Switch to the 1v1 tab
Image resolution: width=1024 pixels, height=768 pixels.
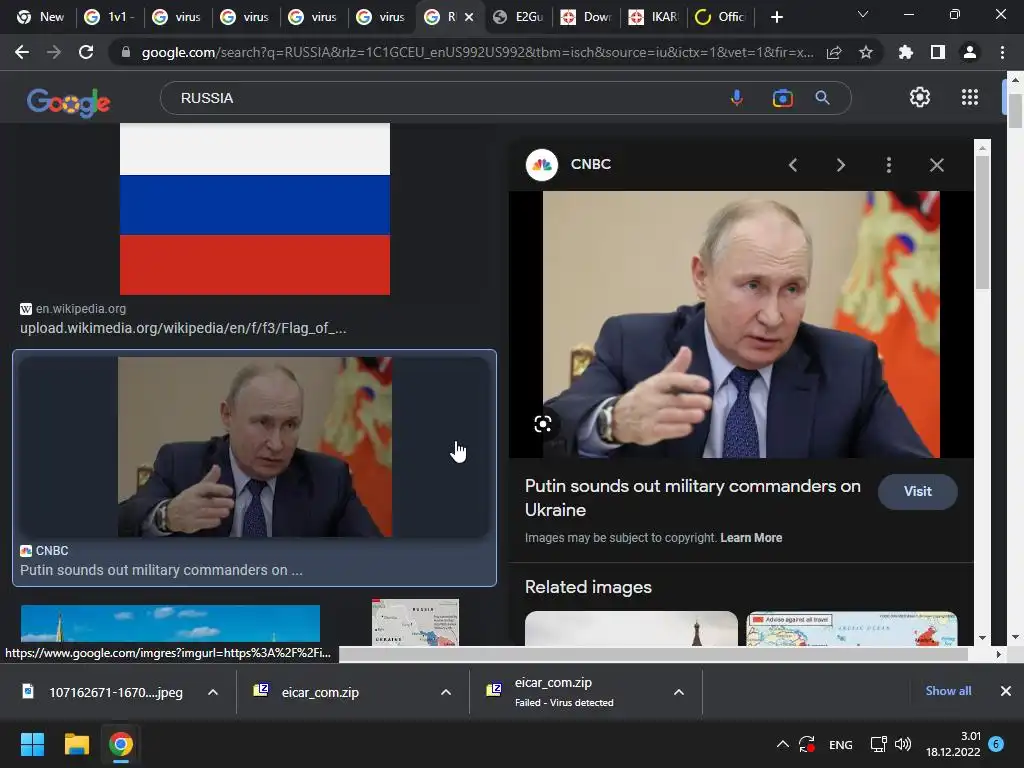110,17
